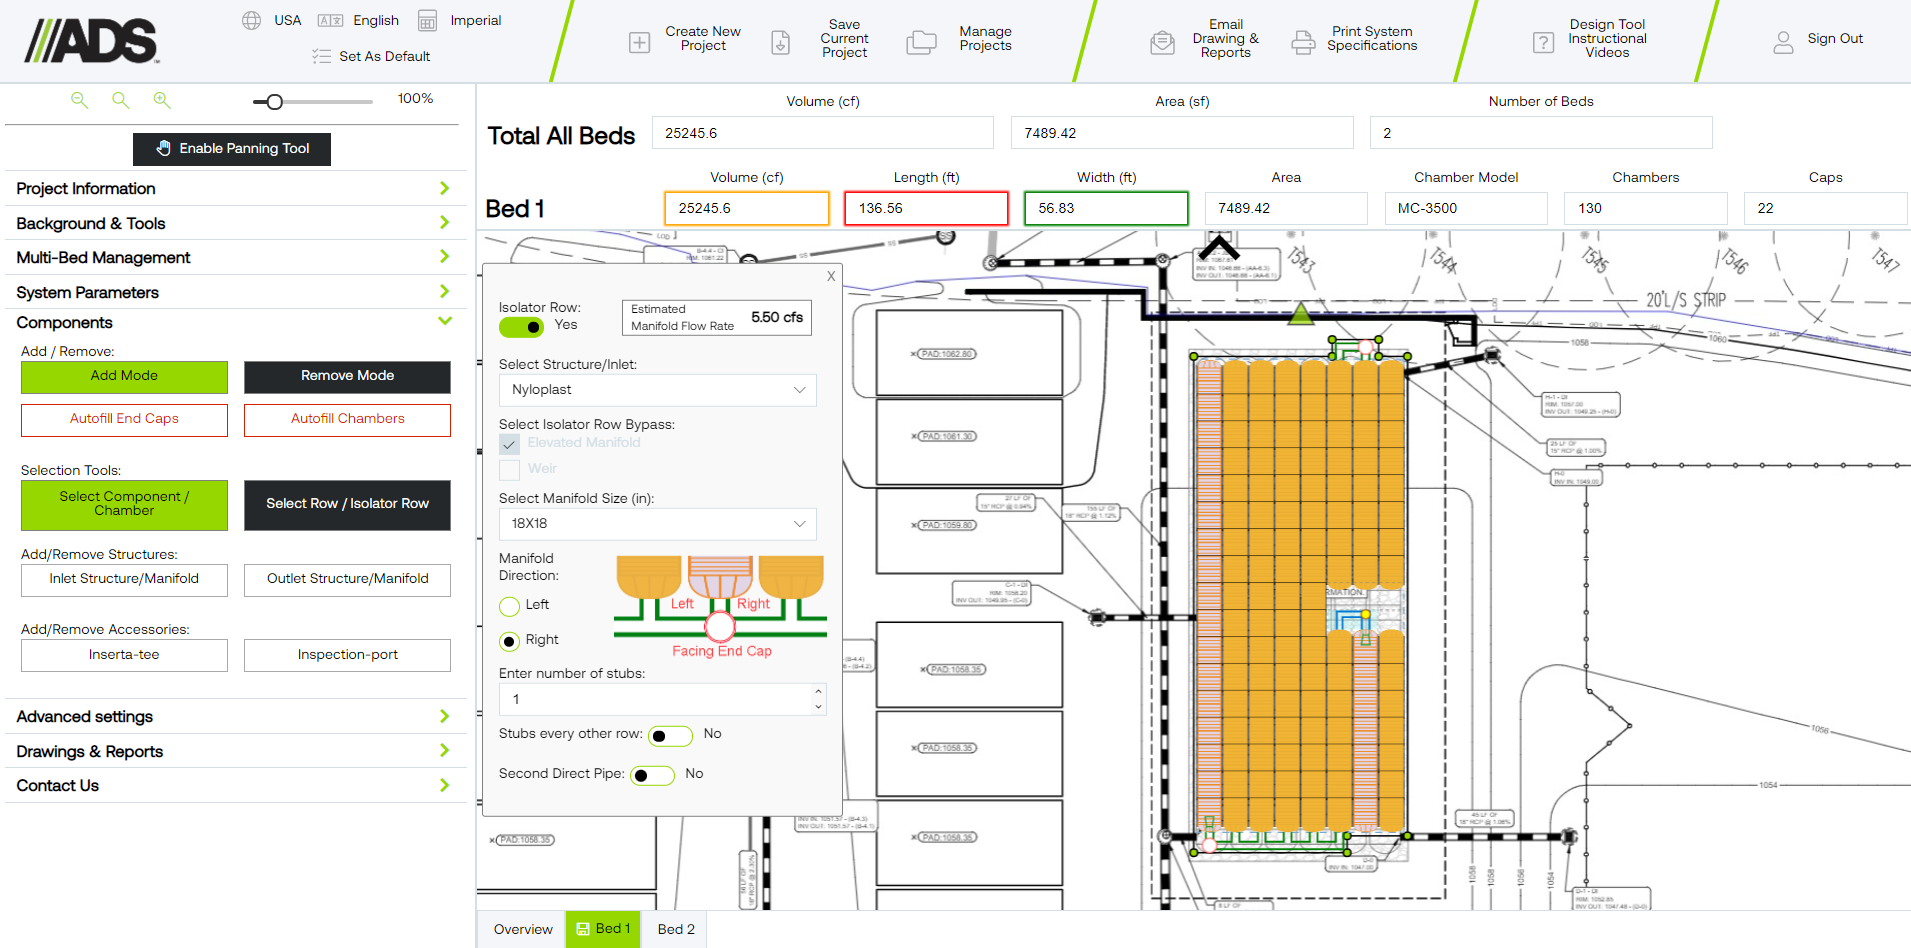This screenshot has width=1911, height=948.
Task: Click the Save Current Project icon
Action: (x=781, y=41)
